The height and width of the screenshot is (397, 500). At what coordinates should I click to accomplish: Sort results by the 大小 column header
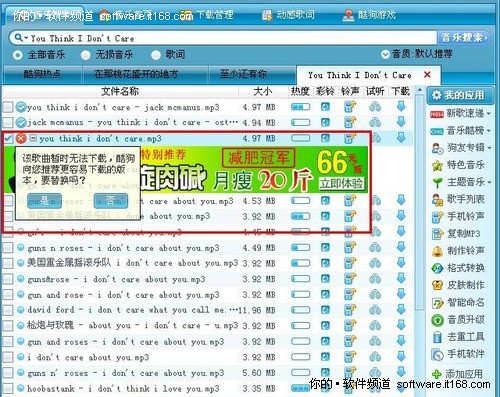[x=263, y=91]
